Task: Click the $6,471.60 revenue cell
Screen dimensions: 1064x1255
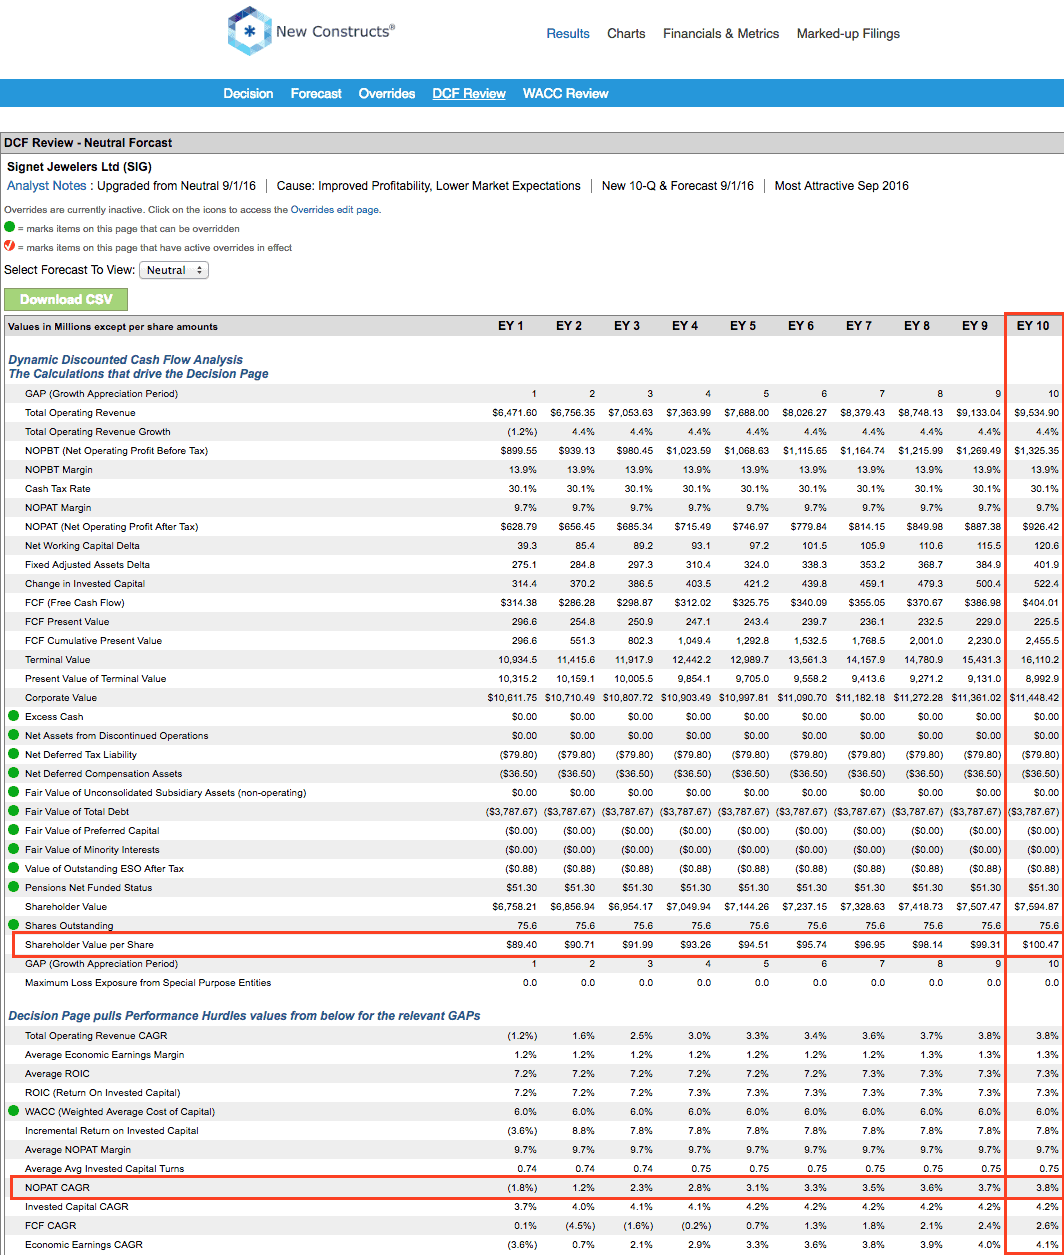Action: coord(515,412)
